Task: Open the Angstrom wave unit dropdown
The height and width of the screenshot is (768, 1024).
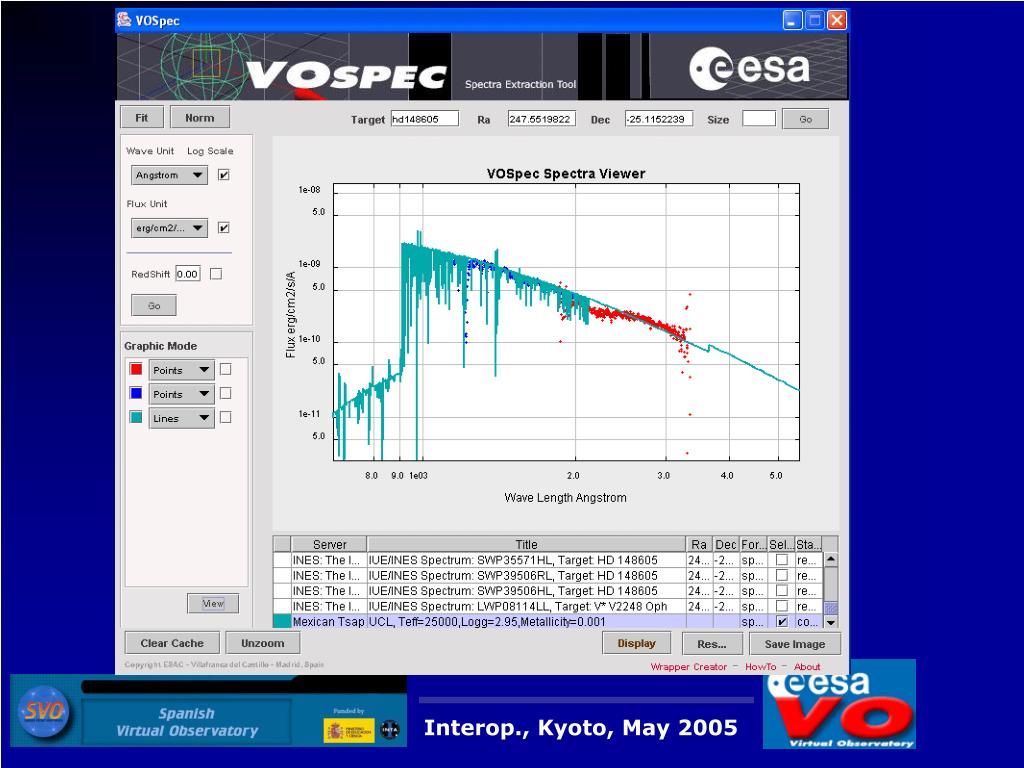Action: tap(169, 175)
